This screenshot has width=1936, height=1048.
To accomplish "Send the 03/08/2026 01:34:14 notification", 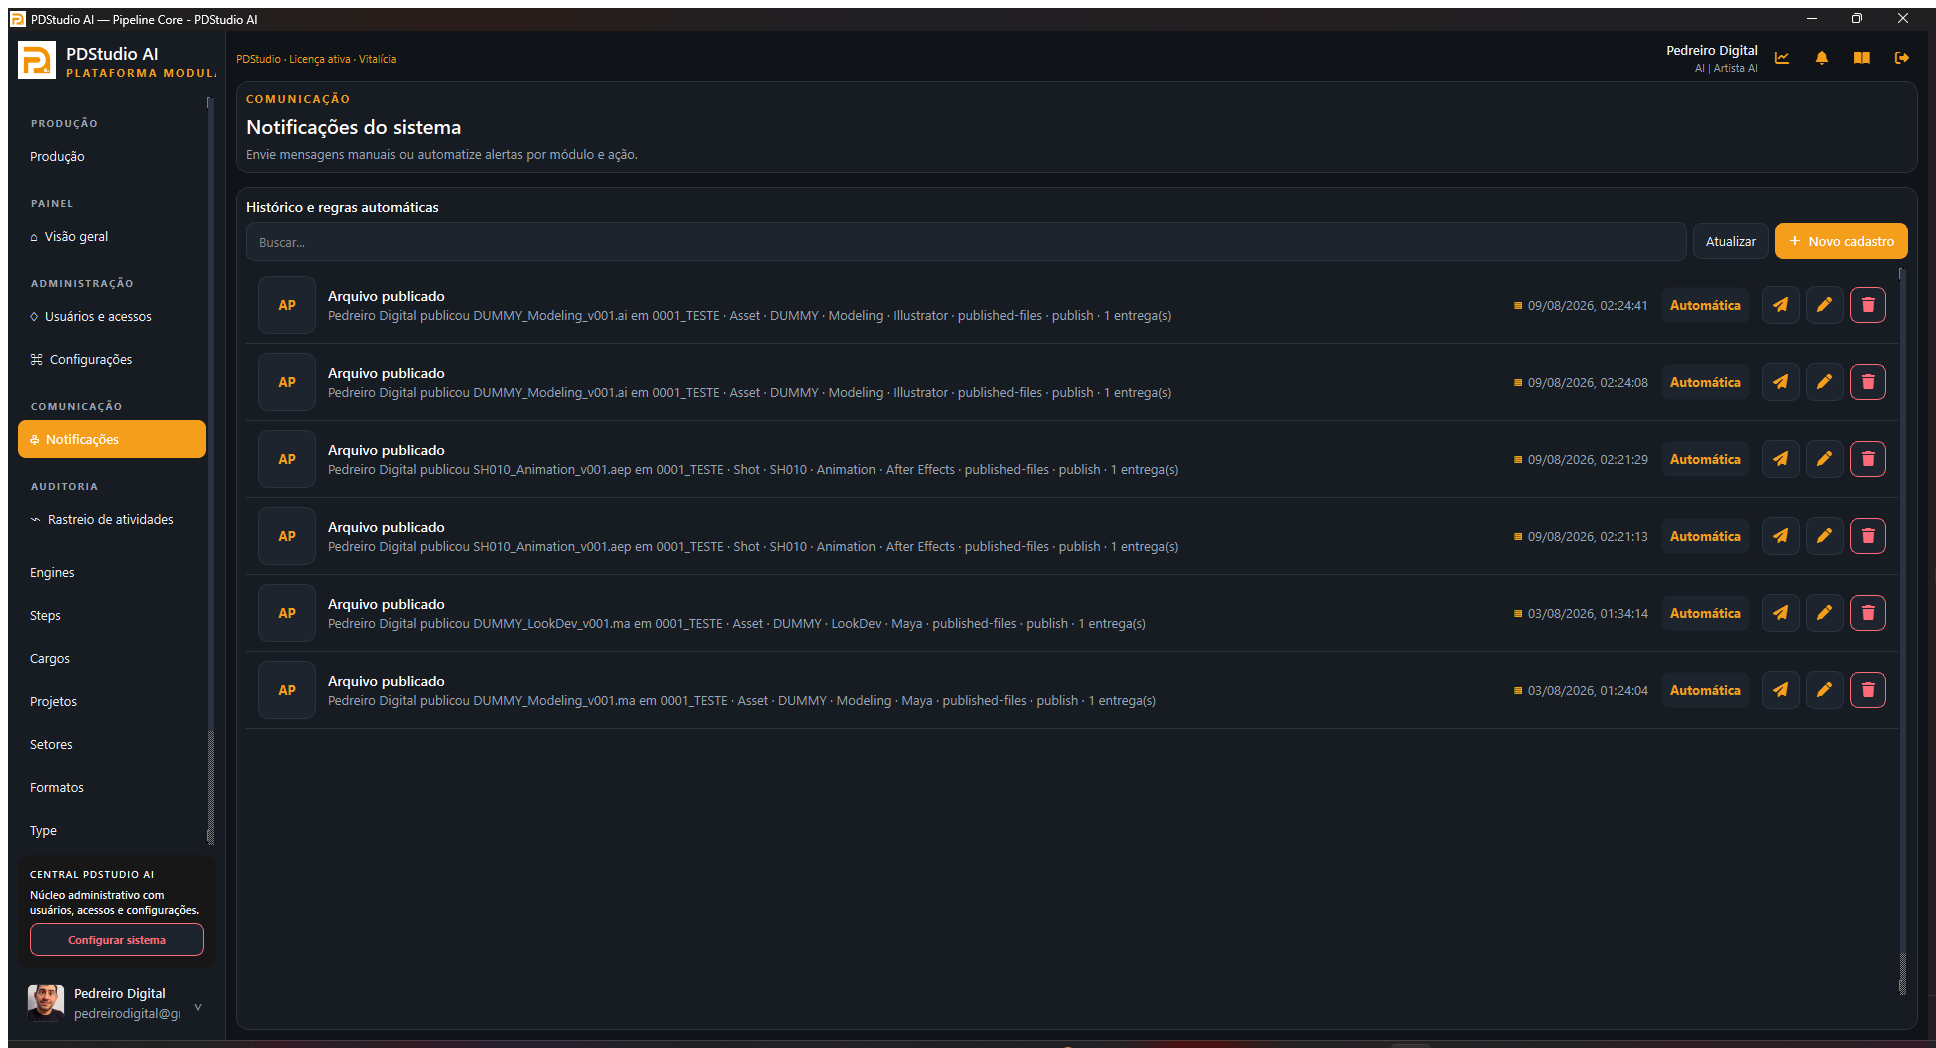I will (1781, 613).
